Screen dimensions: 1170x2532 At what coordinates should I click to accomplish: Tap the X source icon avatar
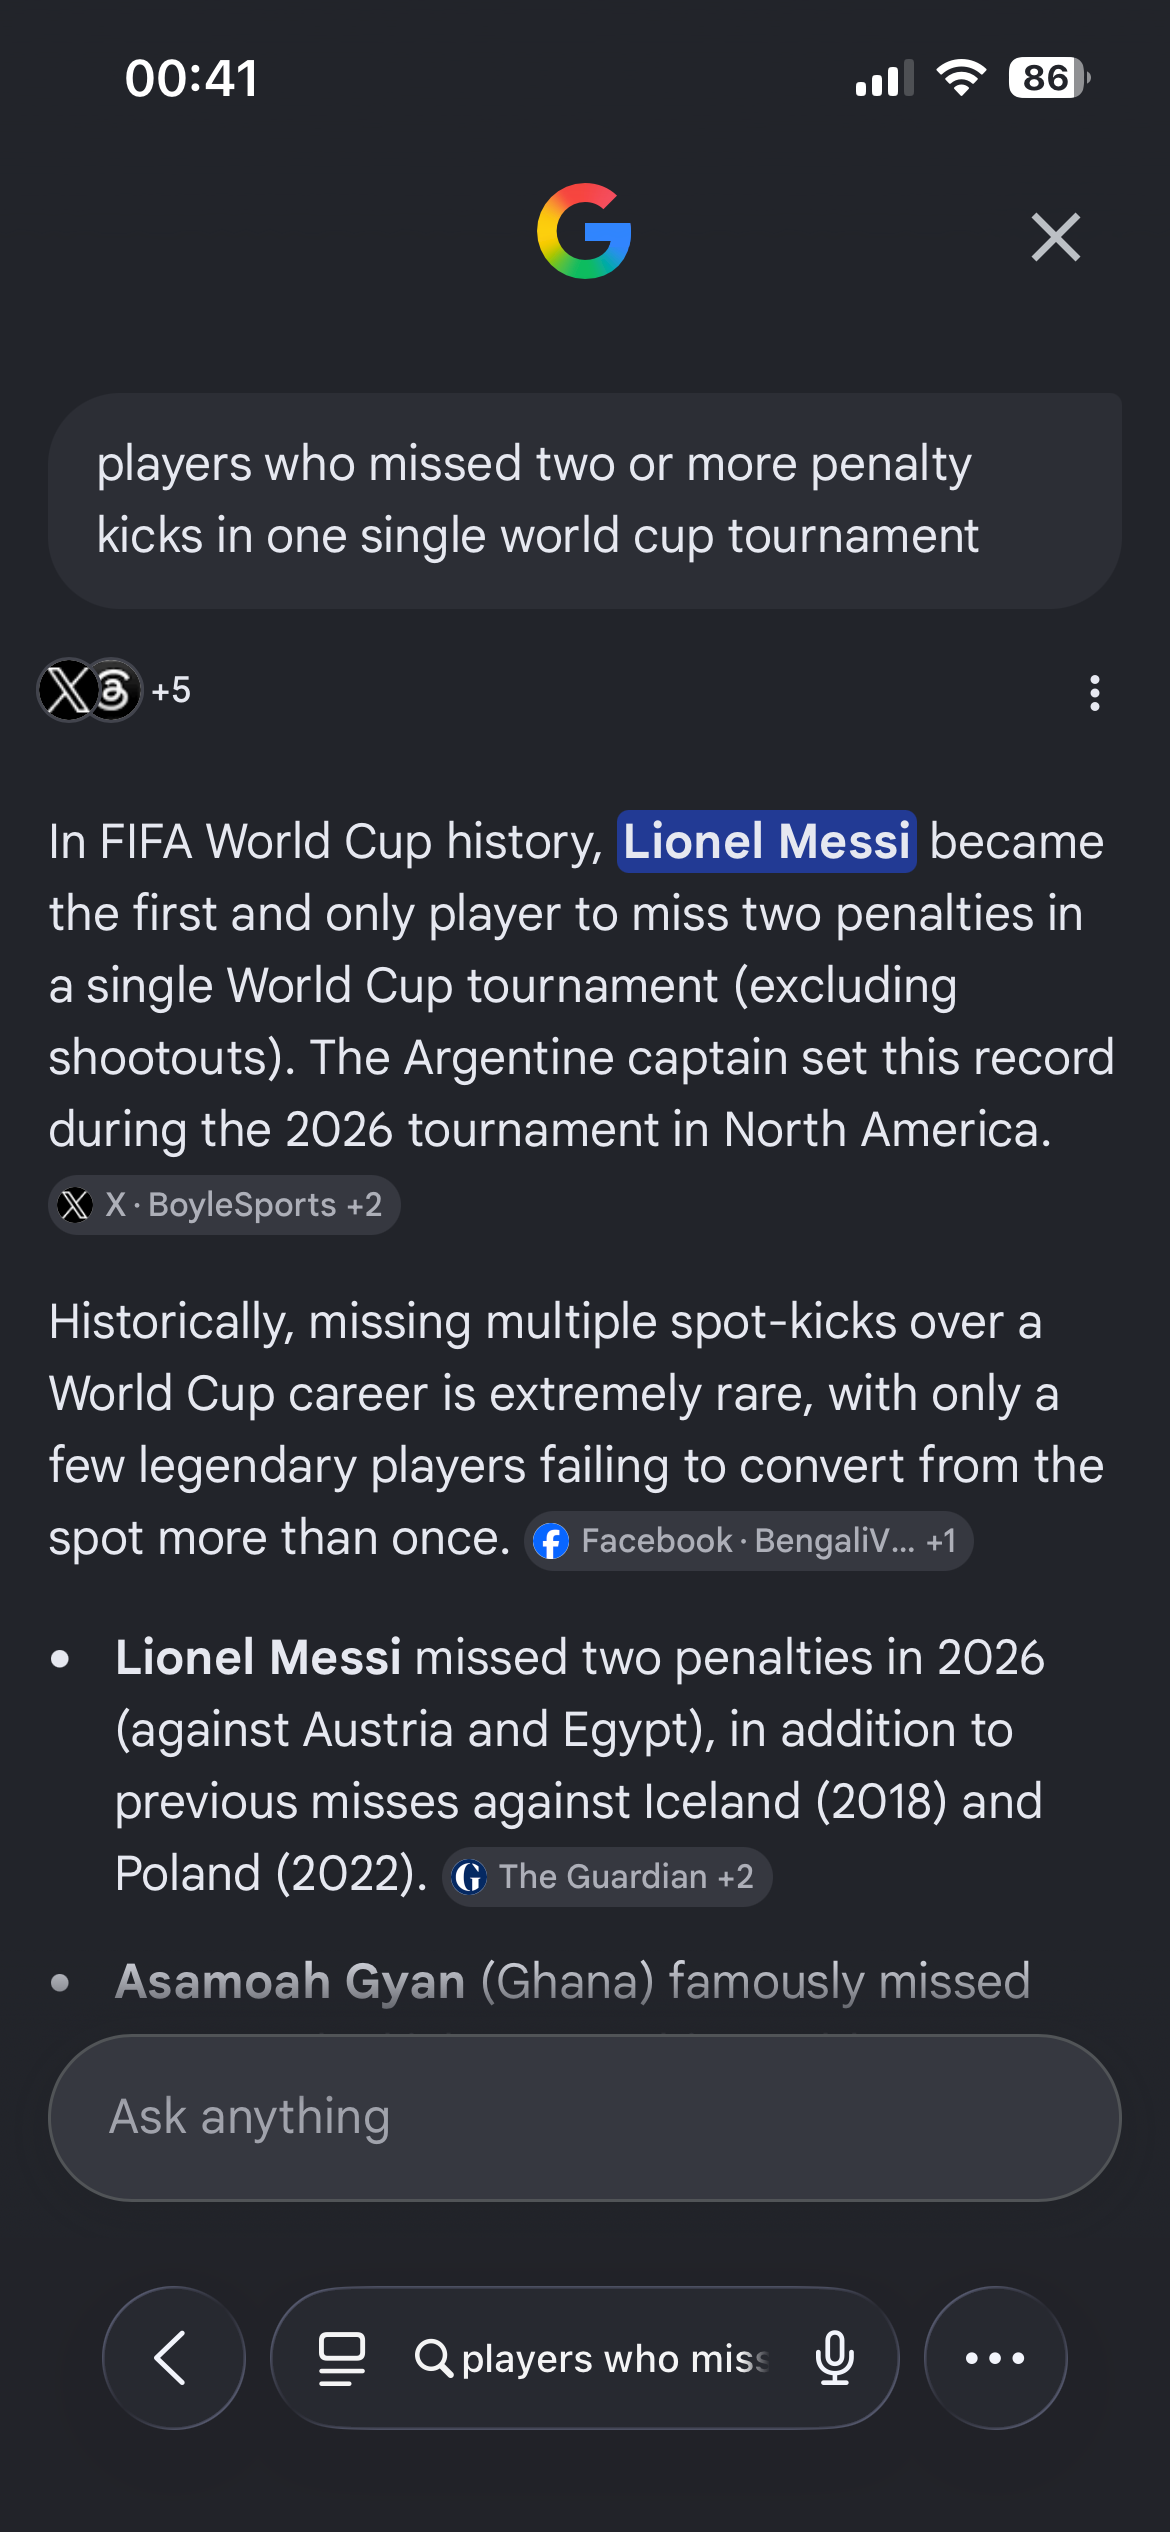point(68,690)
